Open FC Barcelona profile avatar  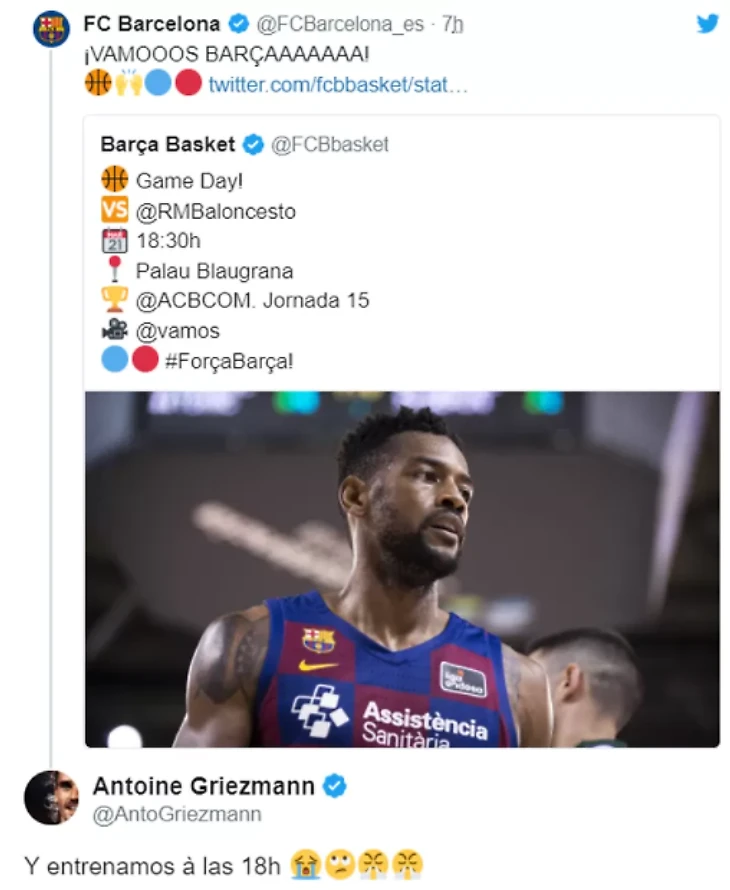51,29
